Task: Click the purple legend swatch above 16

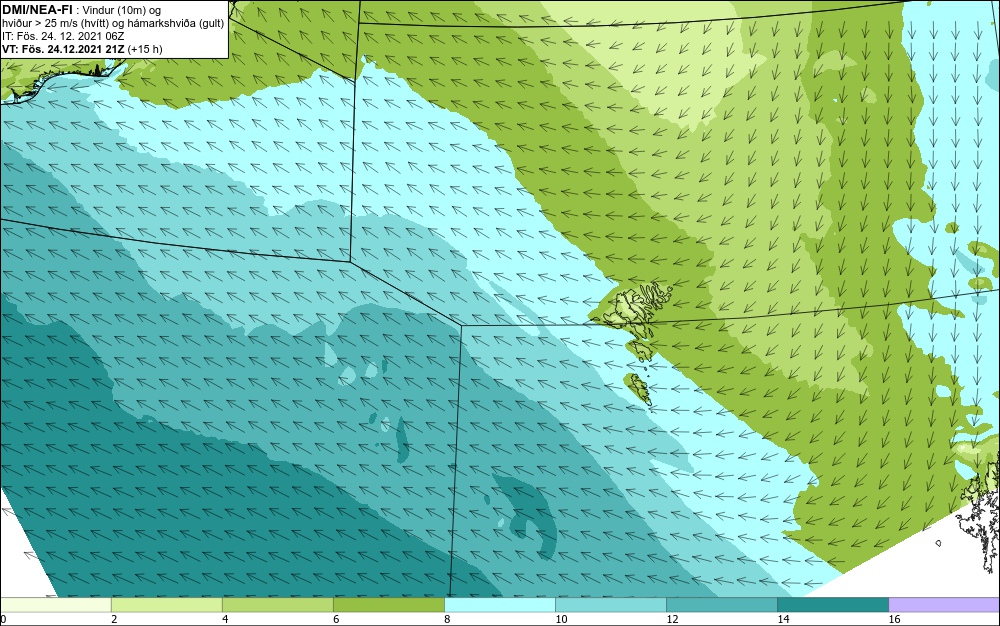Action: click(x=944, y=604)
